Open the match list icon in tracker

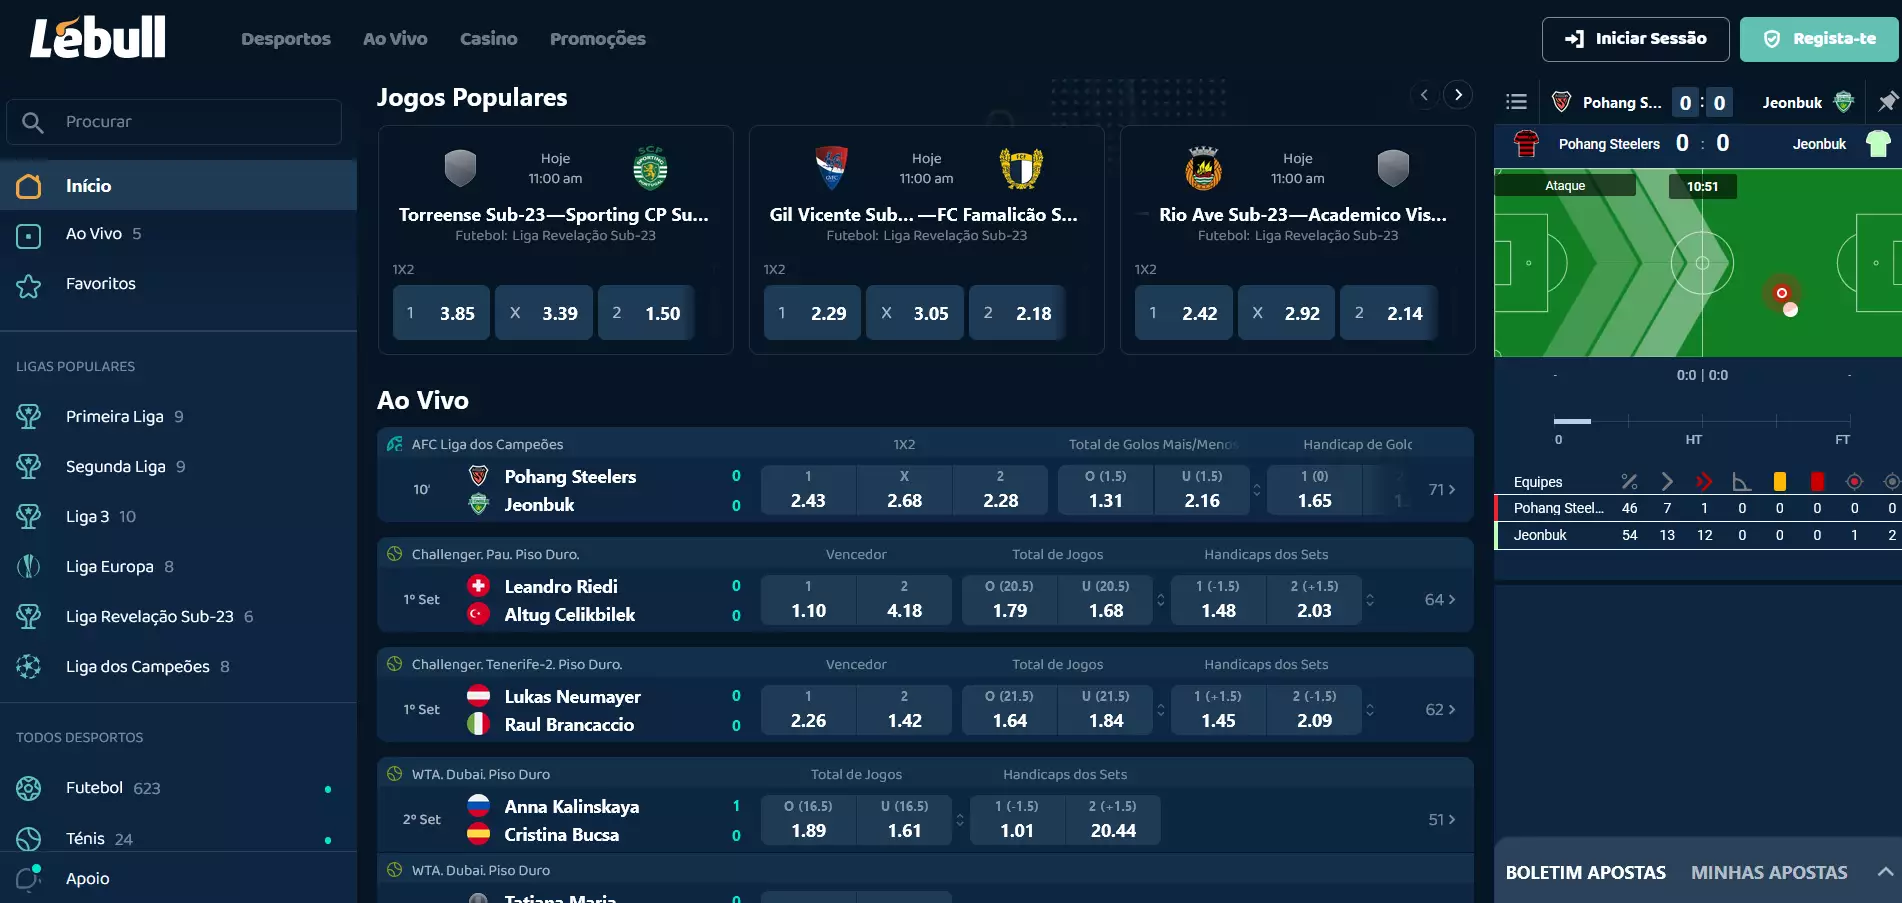tap(1516, 102)
